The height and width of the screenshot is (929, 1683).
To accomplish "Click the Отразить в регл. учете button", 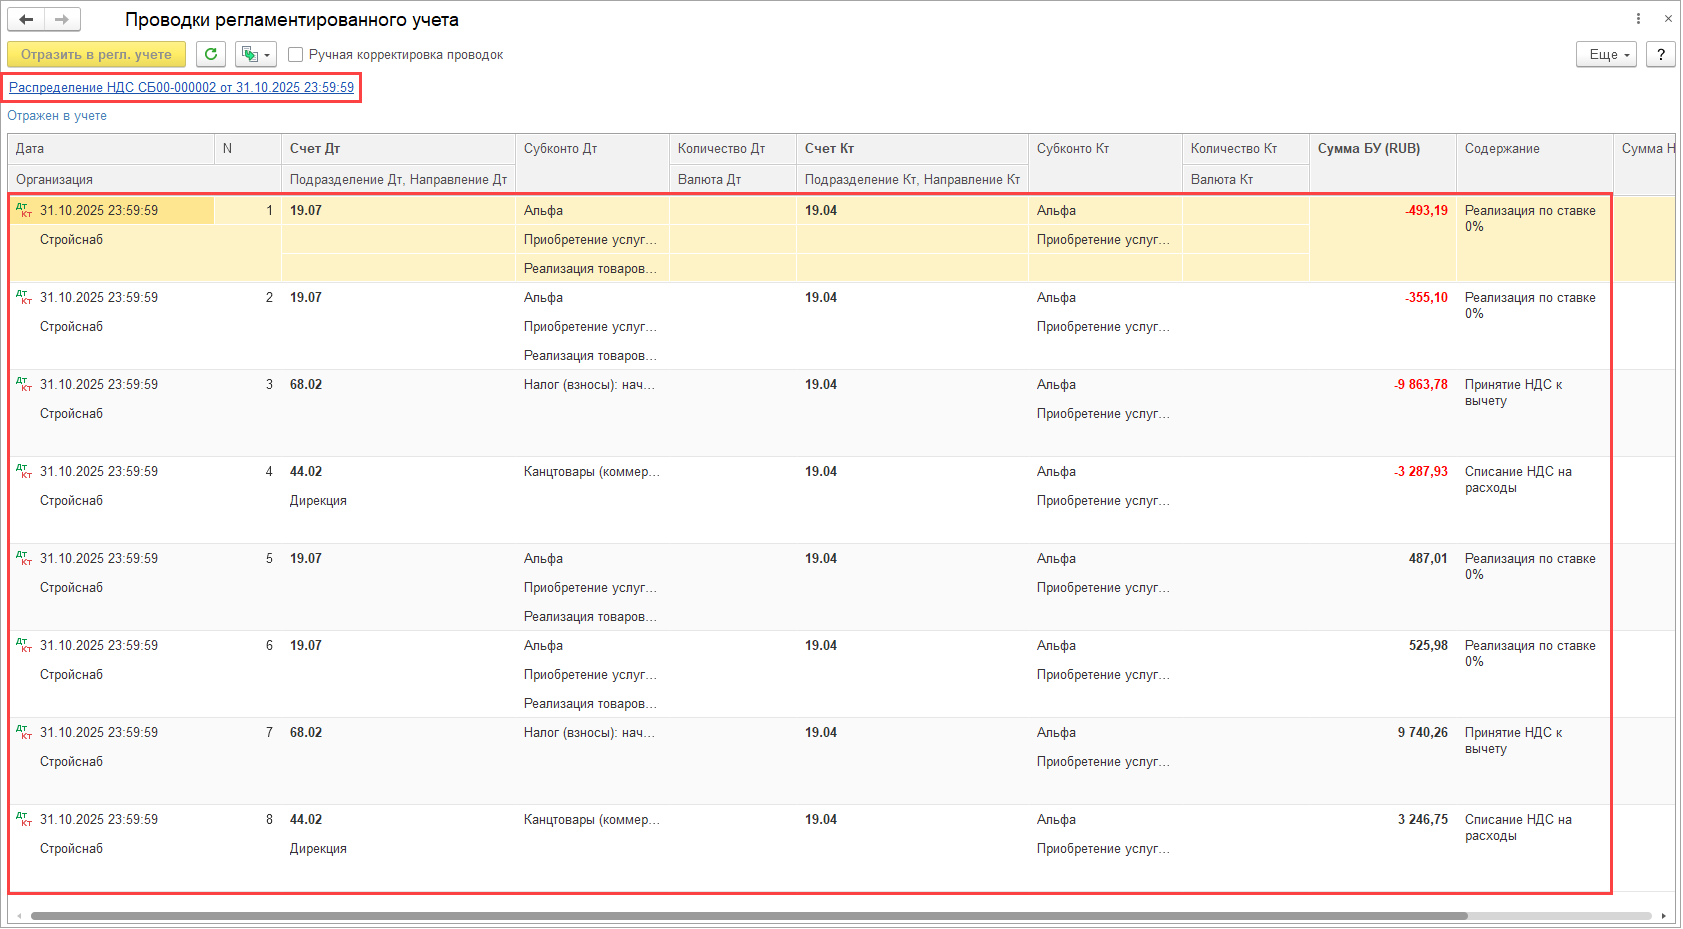I will (96, 54).
